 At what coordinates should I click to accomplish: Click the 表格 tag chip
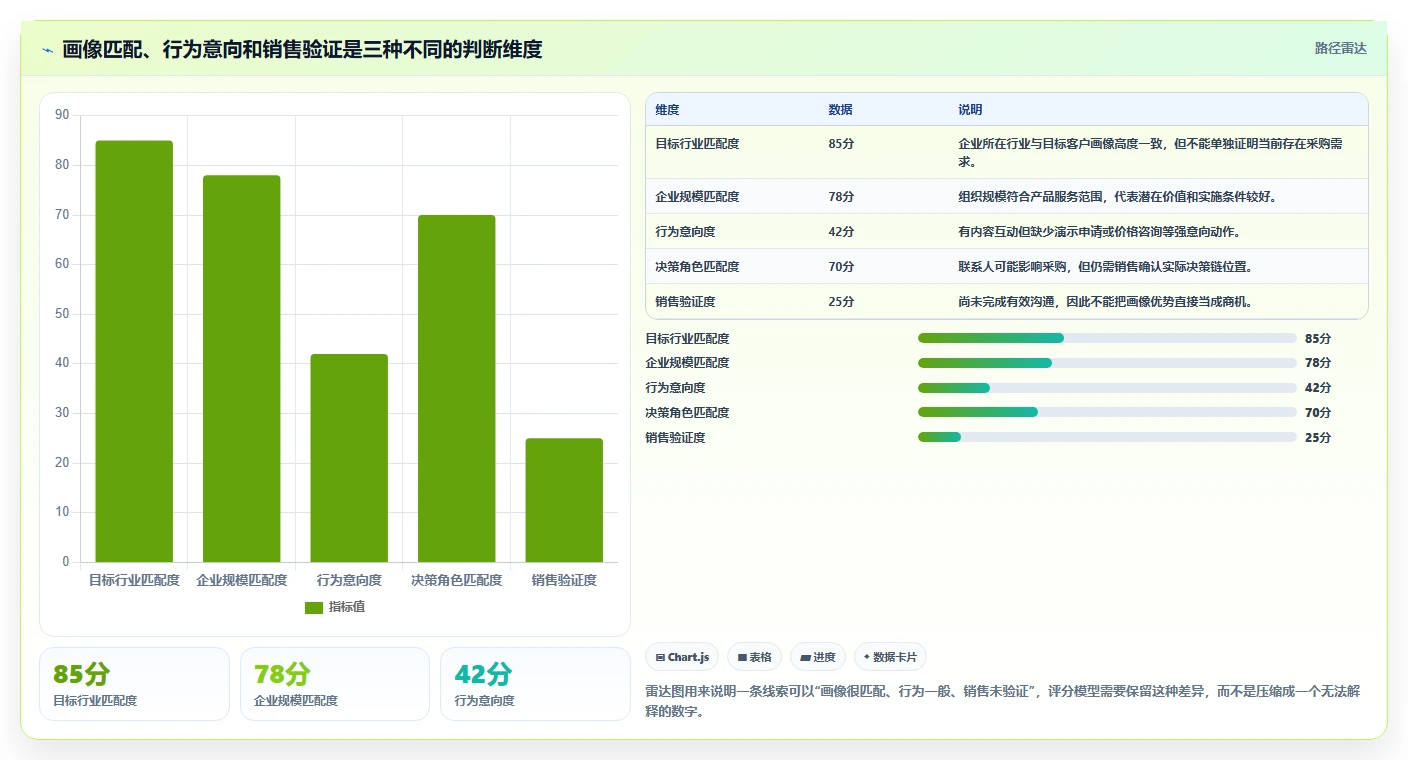click(755, 657)
